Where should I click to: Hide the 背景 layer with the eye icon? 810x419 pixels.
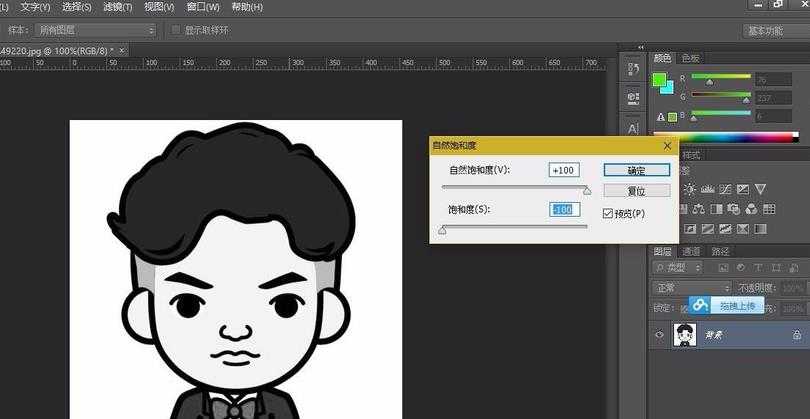point(659,336)
